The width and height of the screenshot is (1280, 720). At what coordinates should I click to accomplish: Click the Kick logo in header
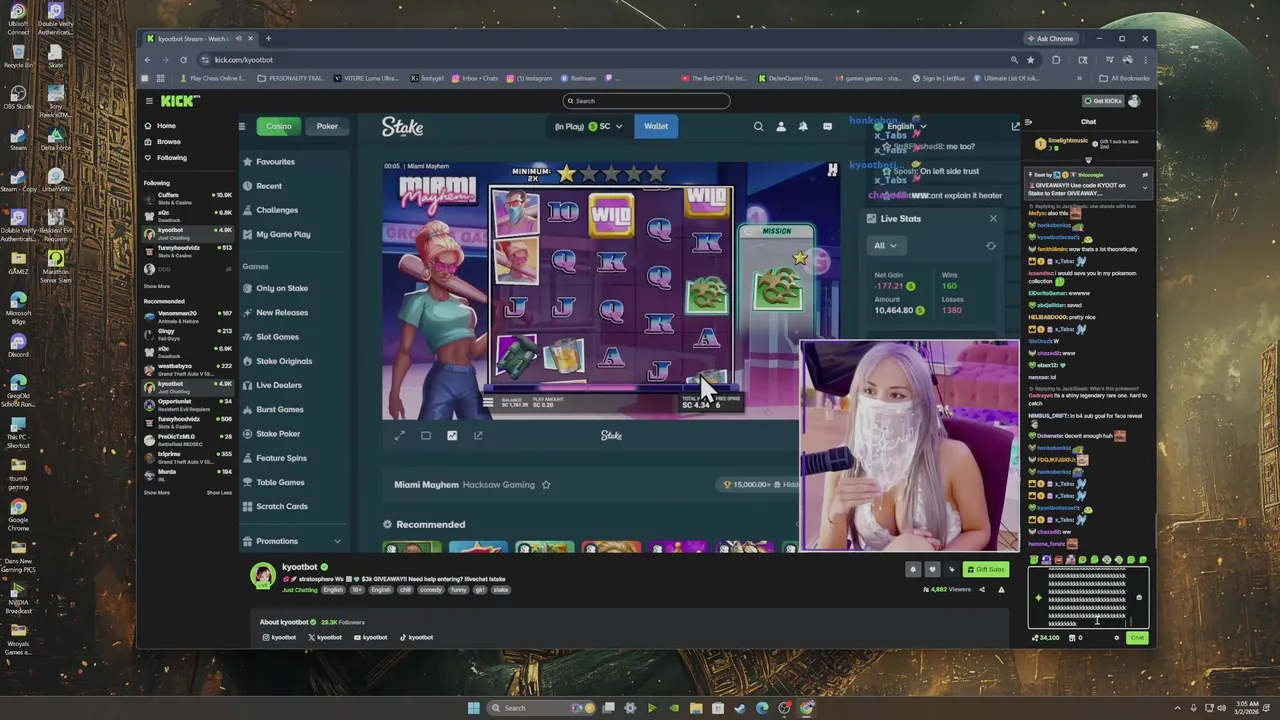180,100
